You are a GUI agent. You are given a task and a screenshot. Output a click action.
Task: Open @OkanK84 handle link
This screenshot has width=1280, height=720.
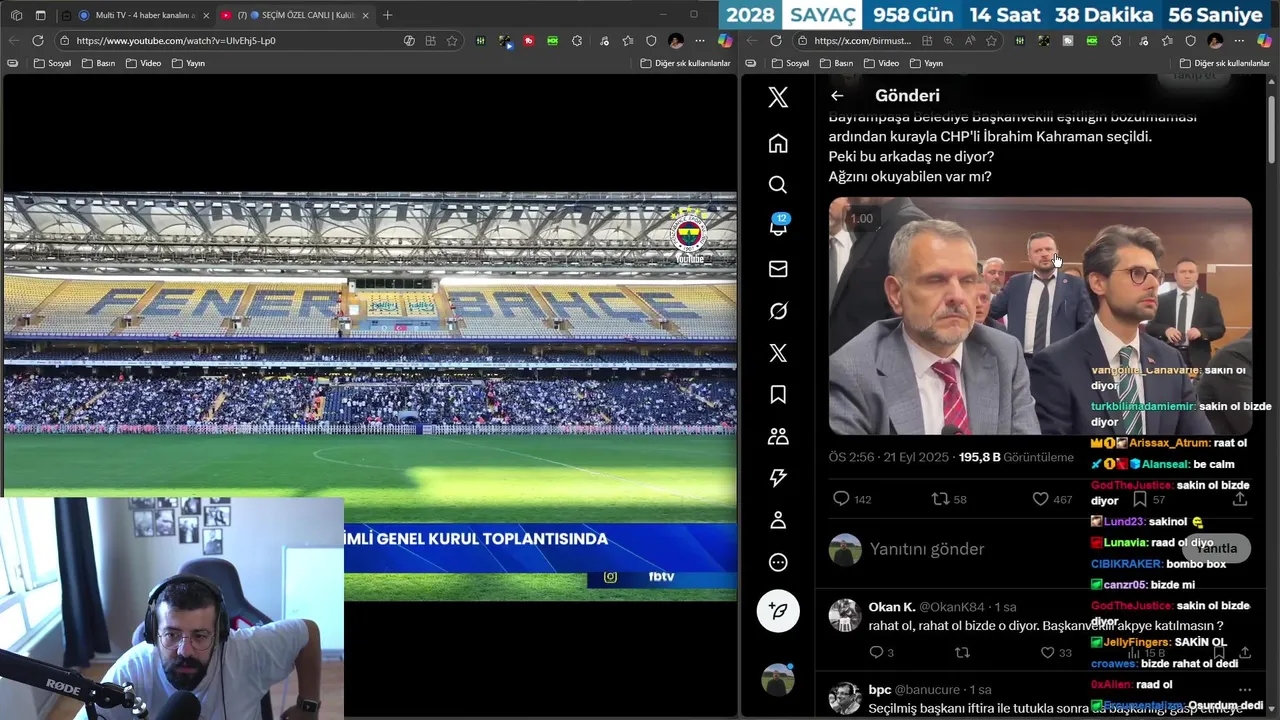click(952, 607)
